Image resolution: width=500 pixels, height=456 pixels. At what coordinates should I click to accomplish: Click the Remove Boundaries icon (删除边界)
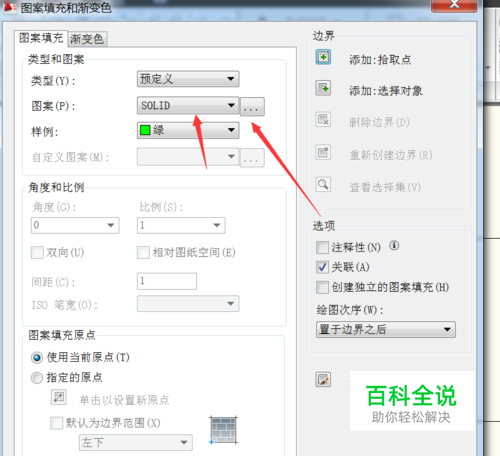click(x=323, y=120)
